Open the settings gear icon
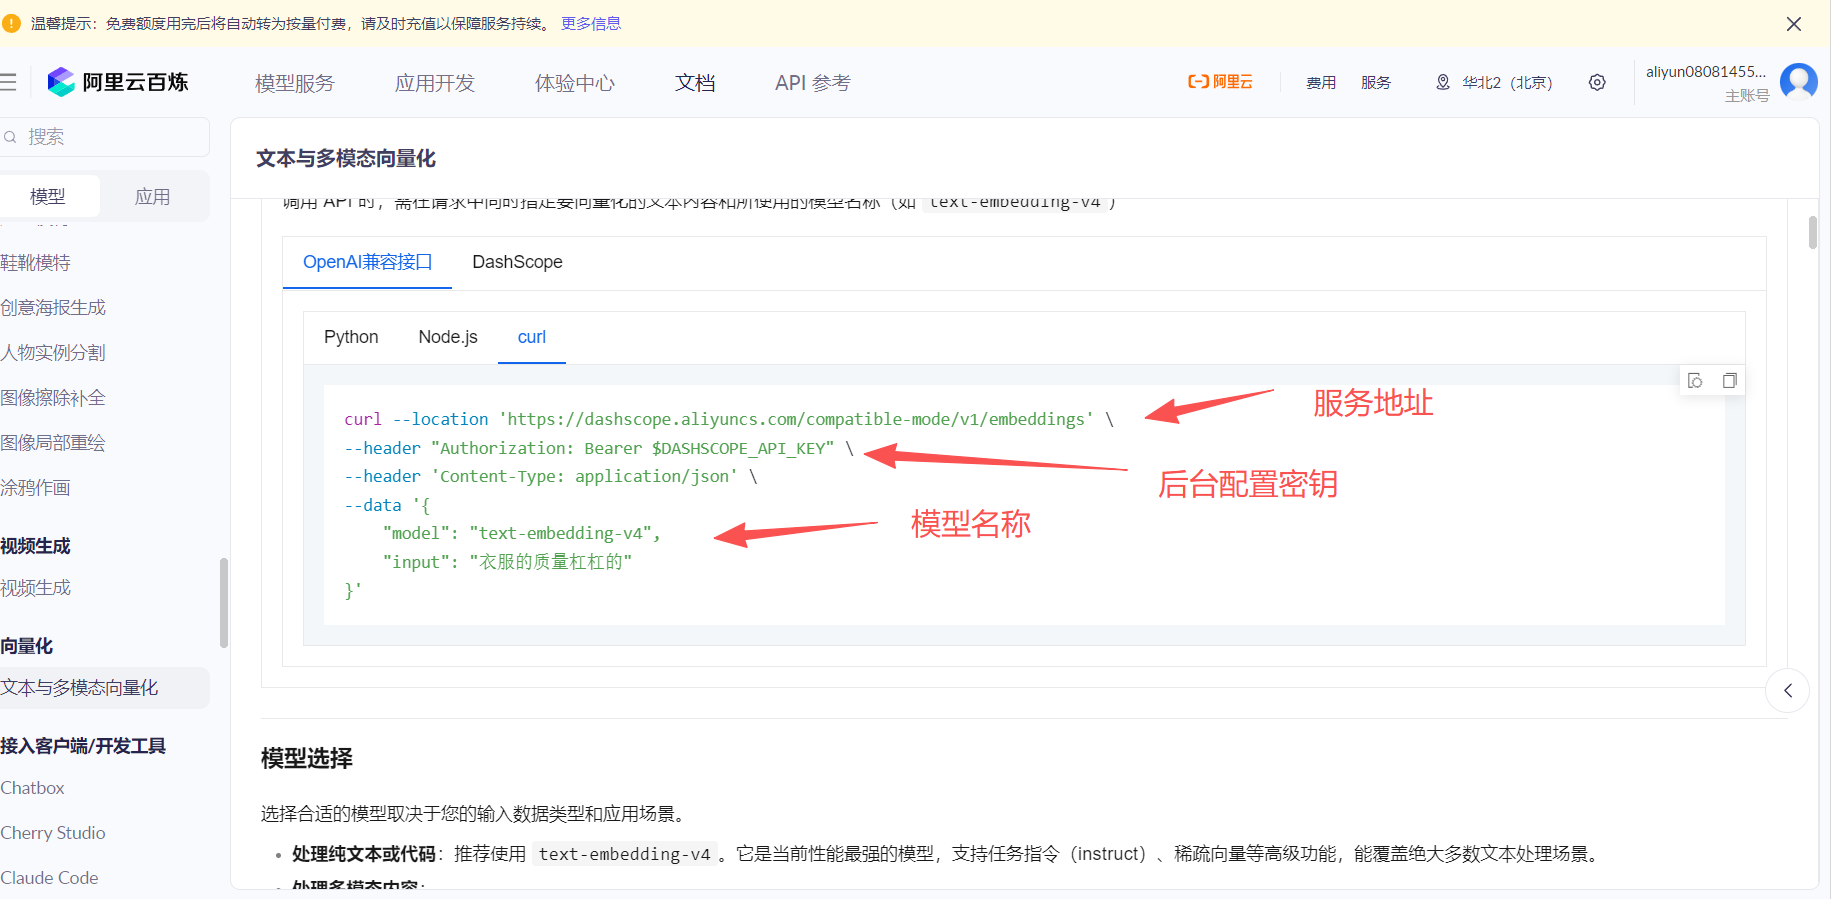Image resolution: width=1844 pixels, height=899 pixels. [1597, 82]
